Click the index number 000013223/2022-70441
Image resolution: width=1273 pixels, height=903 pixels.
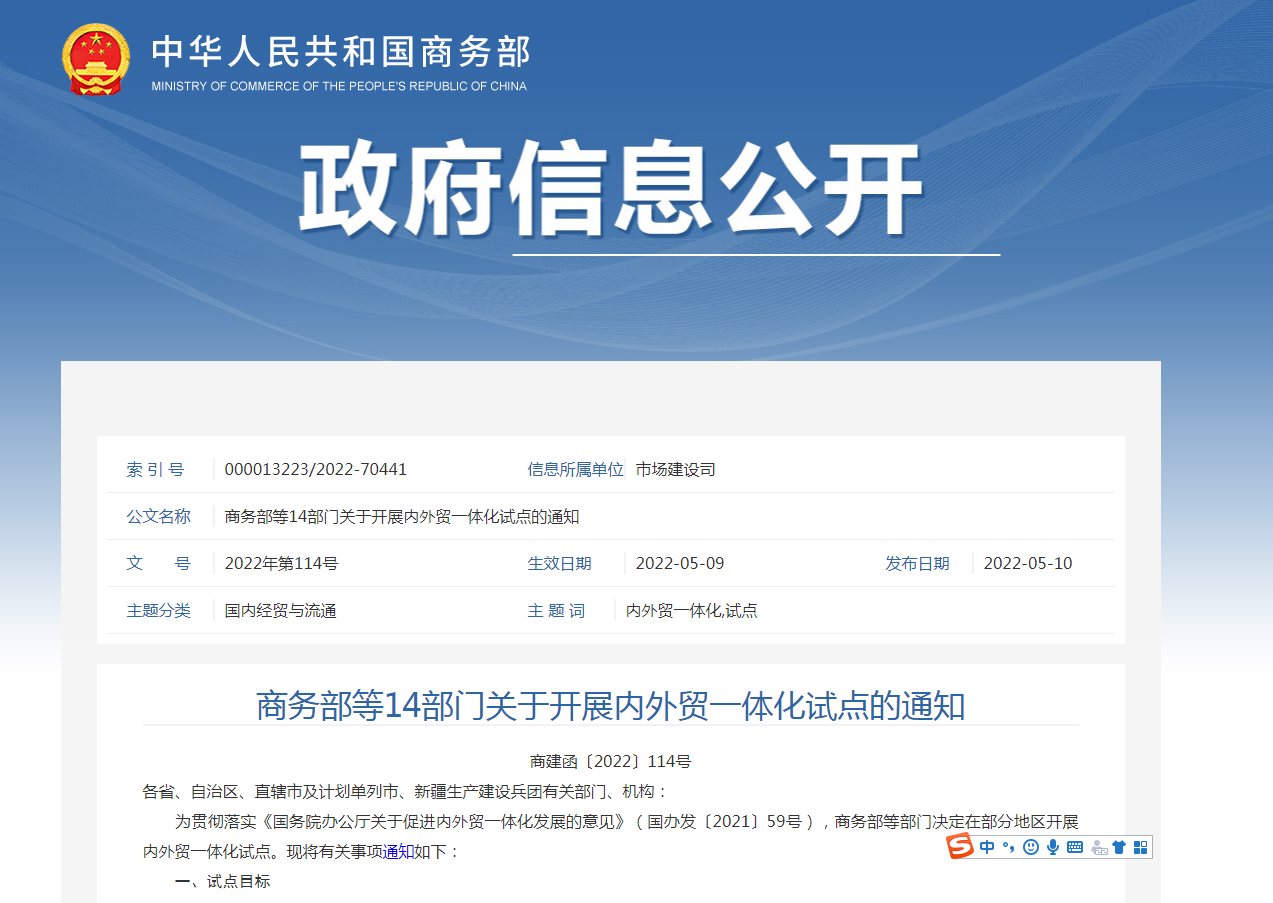315,469
